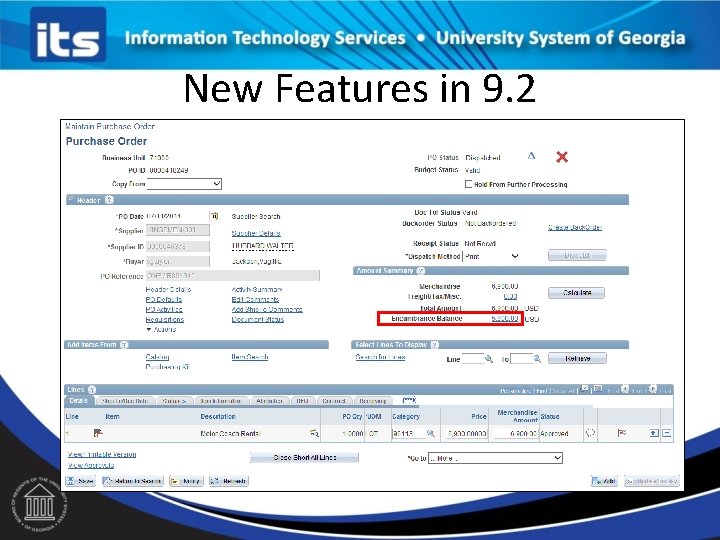Open the PO Date calendar picker
The image size is (720, 540).
tap(214, 216)
